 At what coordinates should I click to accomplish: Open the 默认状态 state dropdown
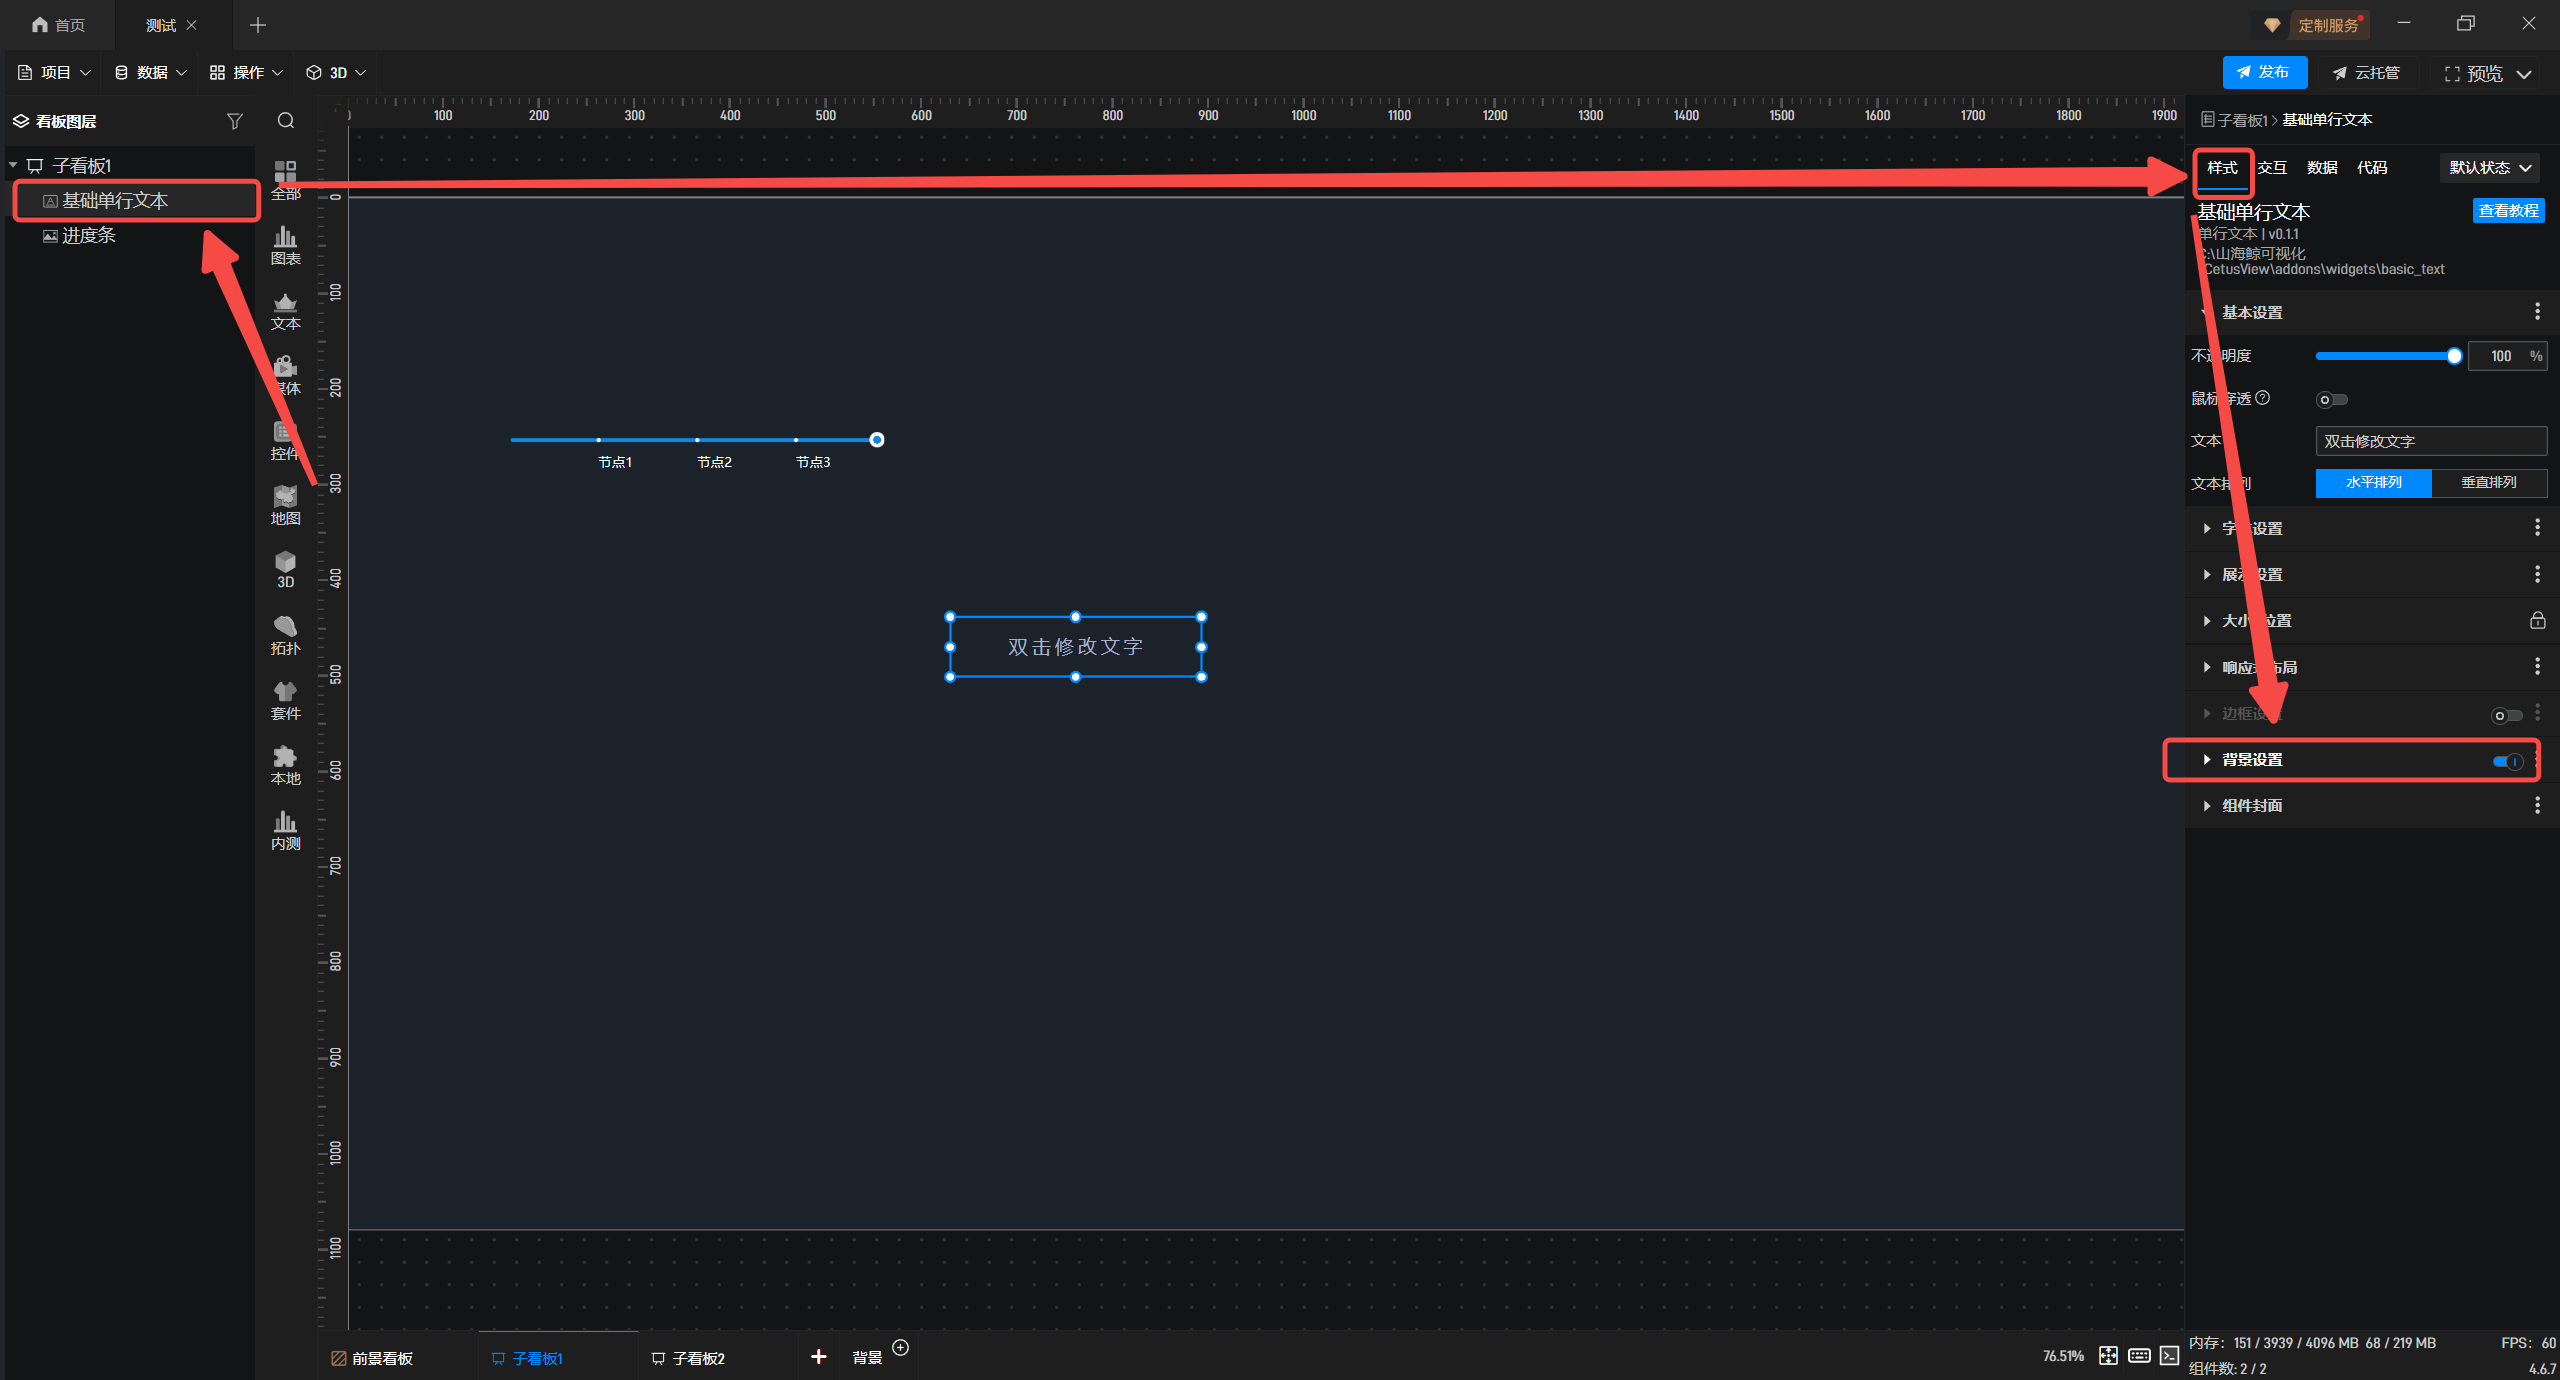pos(2489,168)
